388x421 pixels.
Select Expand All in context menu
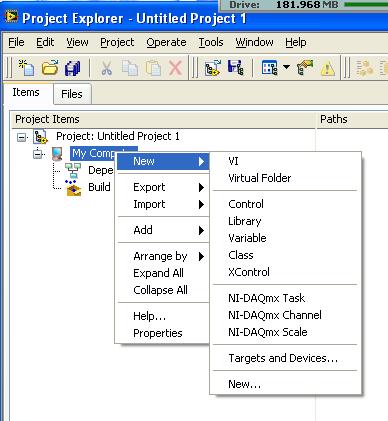click(163, 273)
